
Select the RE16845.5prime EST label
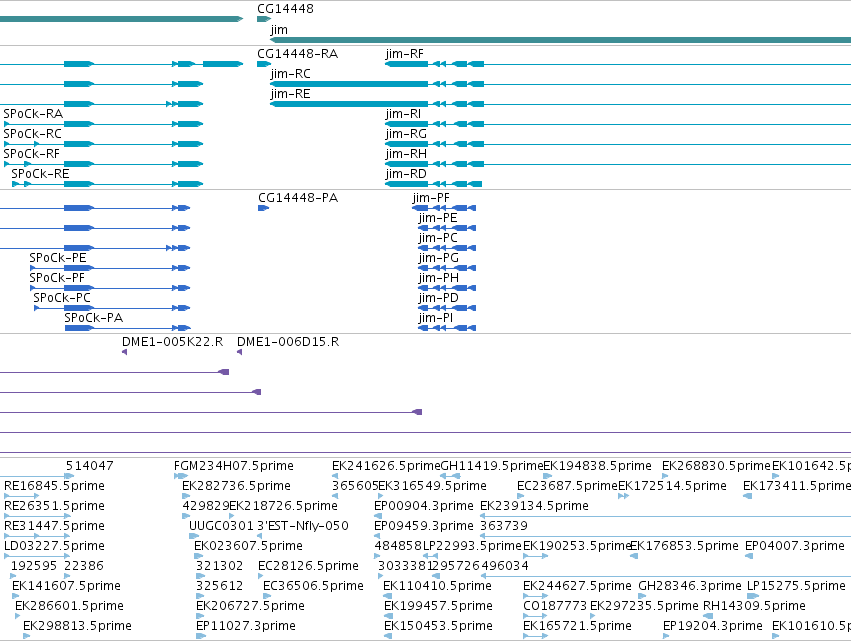click(54, 486)
